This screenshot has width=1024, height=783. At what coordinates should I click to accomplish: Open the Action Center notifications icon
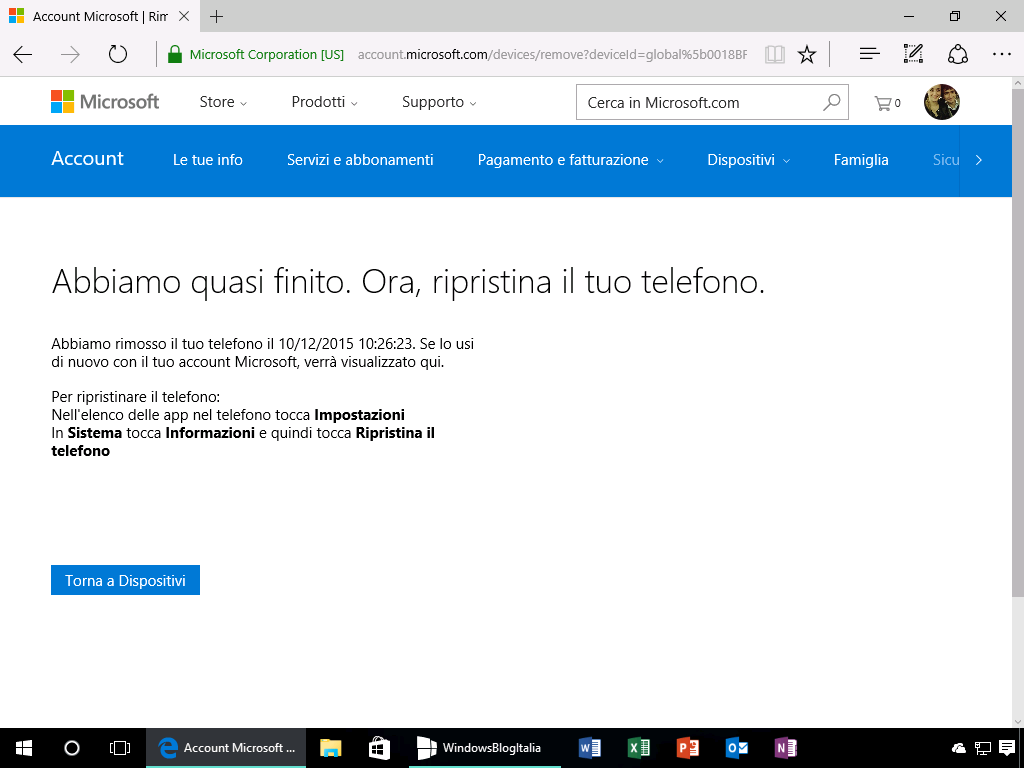(1007, 748)
